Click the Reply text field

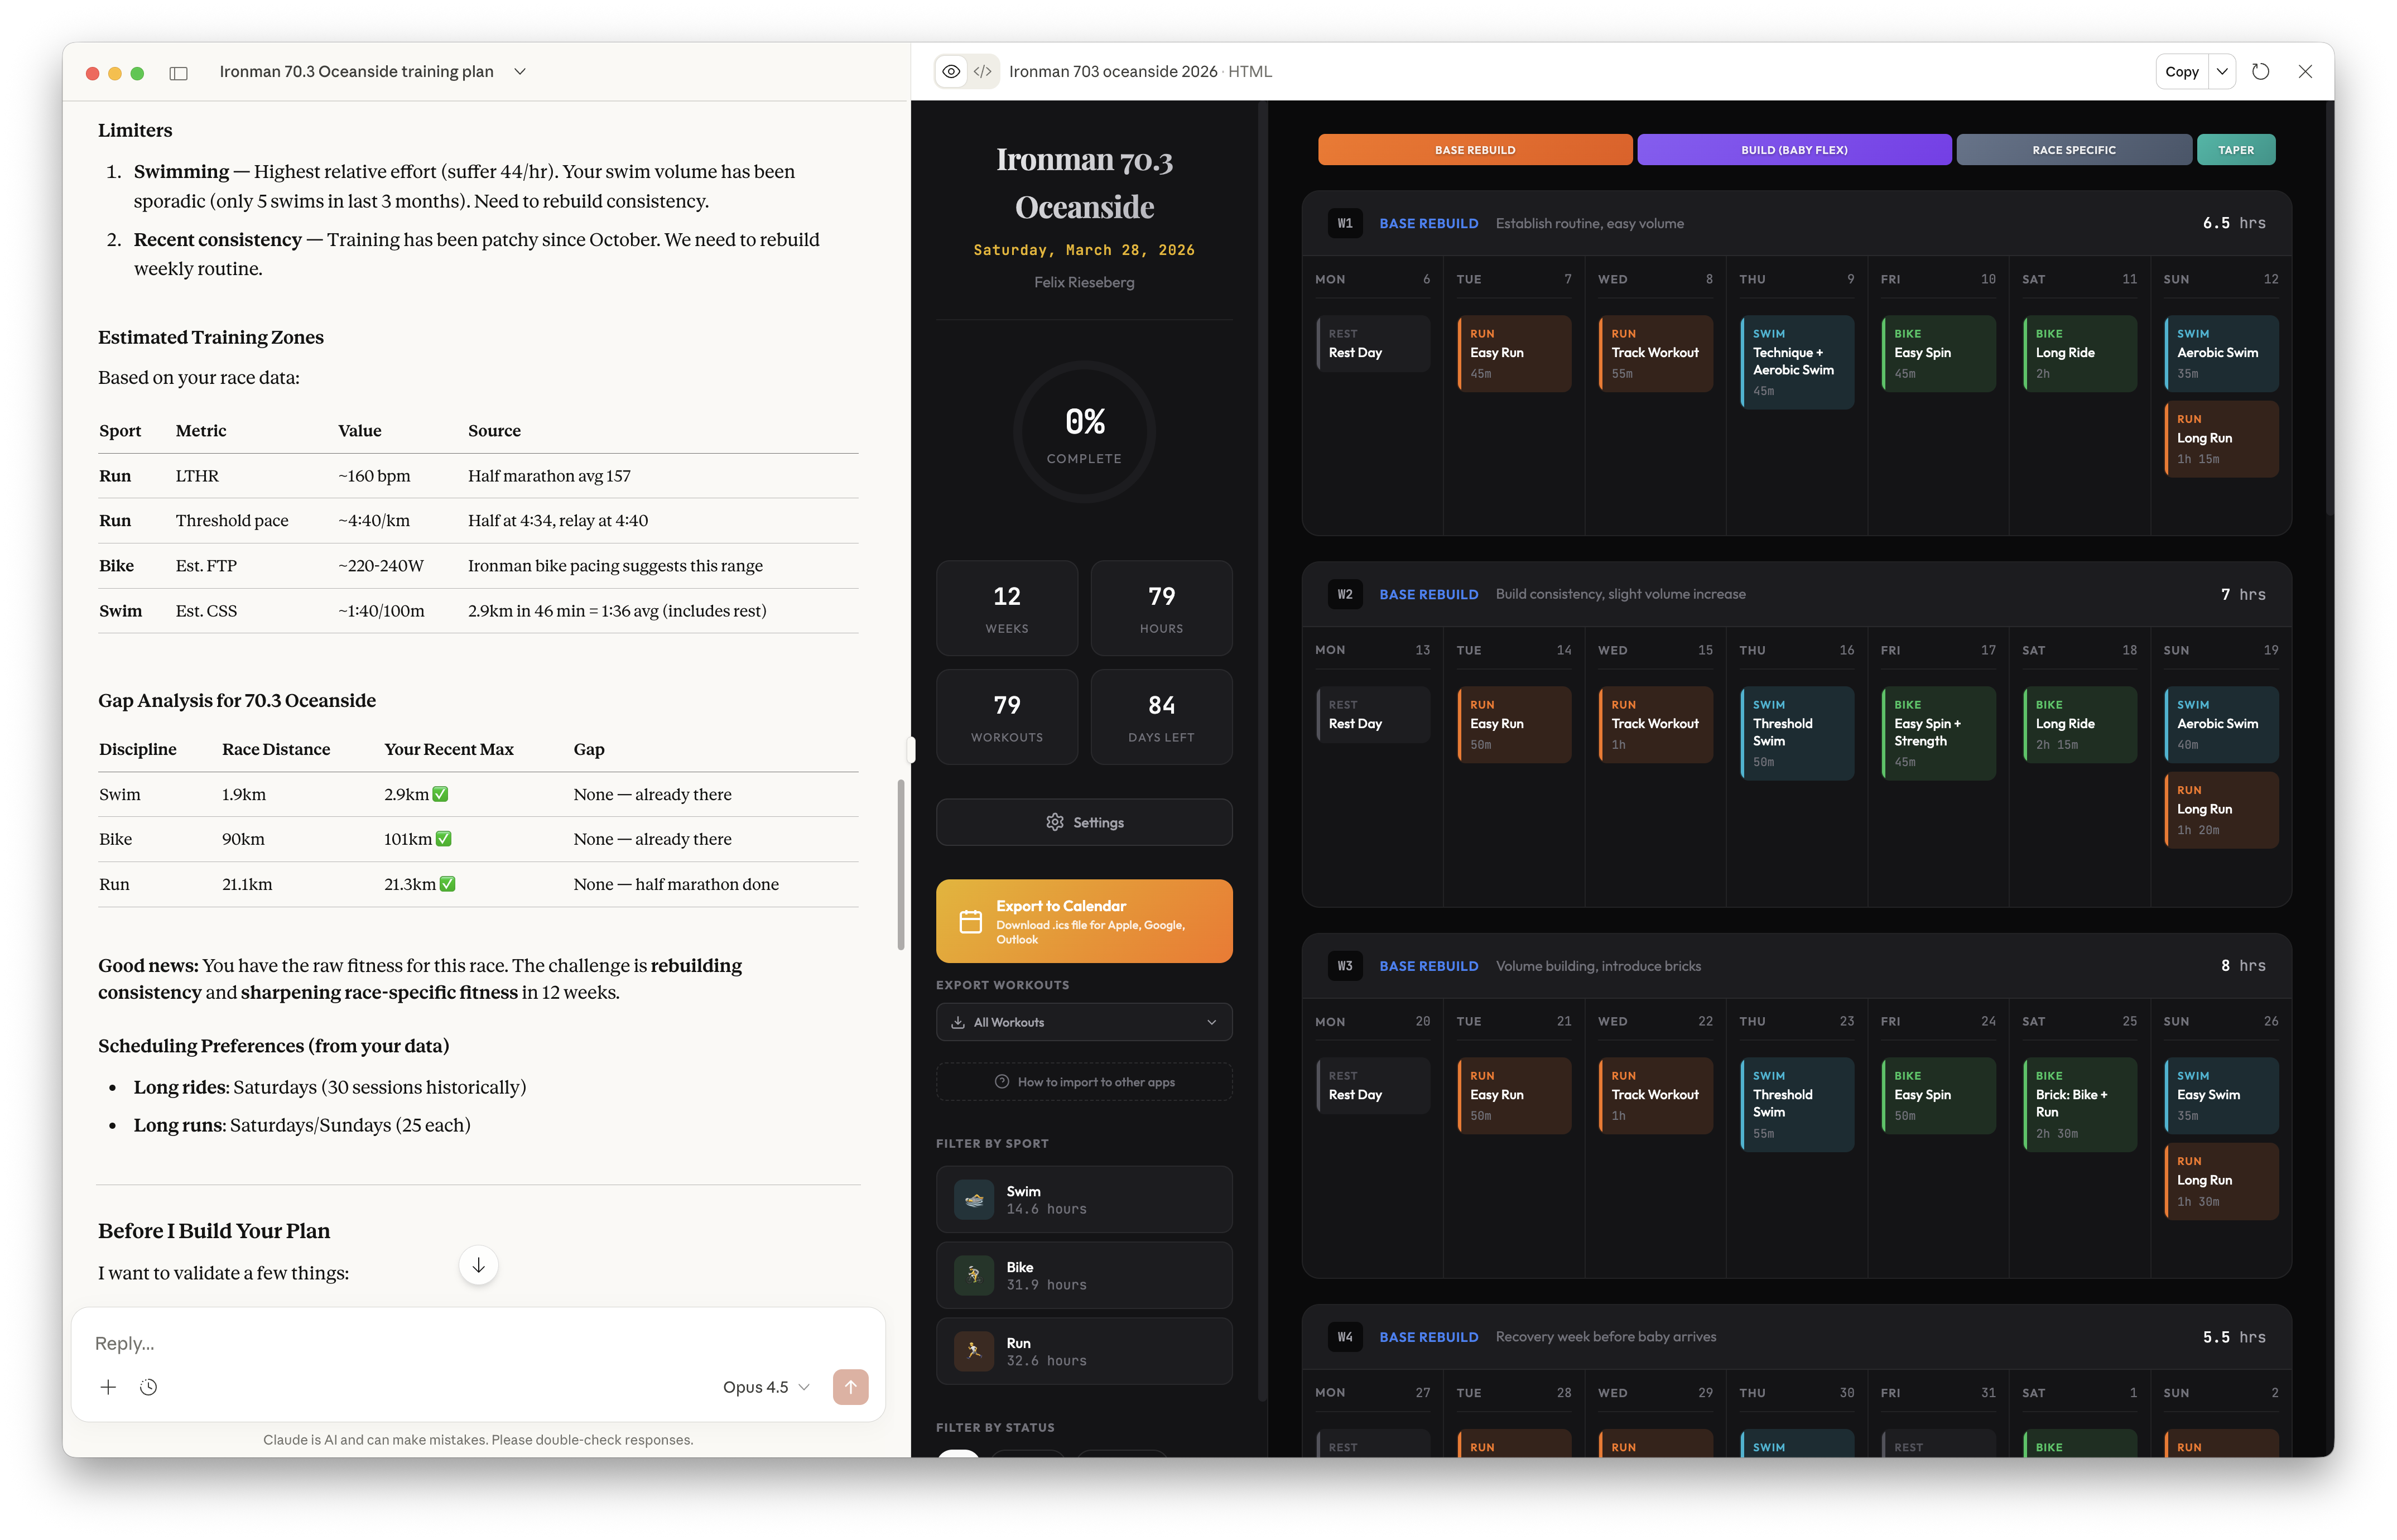400,1343
